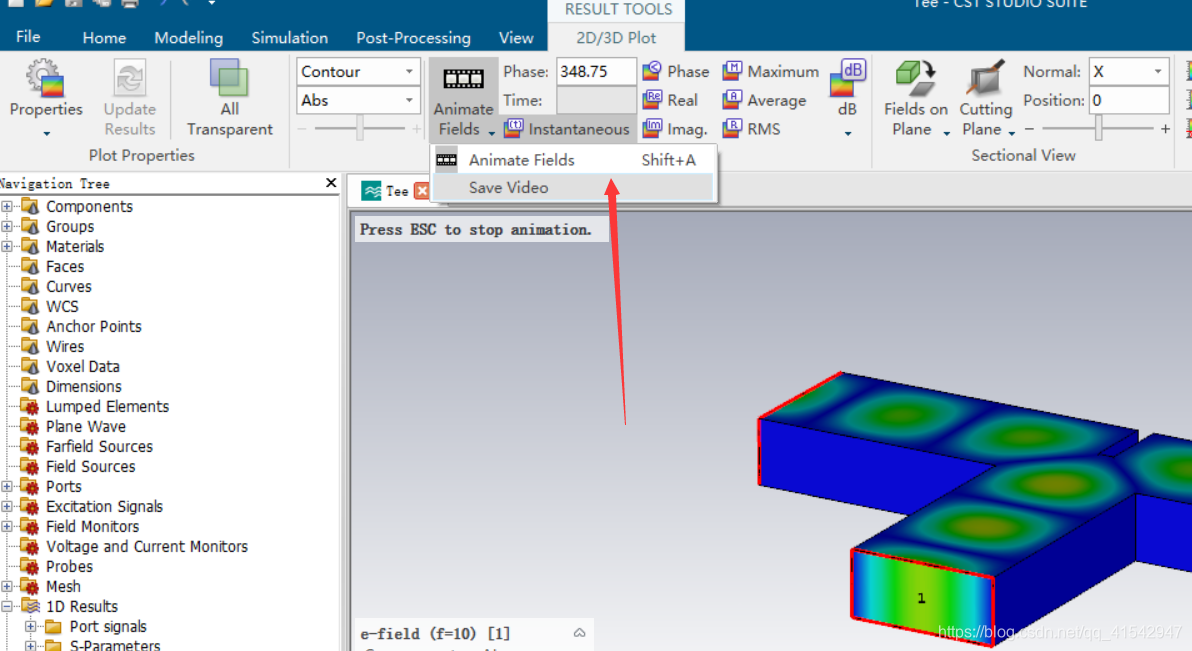The width and height of the screenshot is (1192, 651).
Task: Collapse the e-field info box chevron
Action: 579,633
